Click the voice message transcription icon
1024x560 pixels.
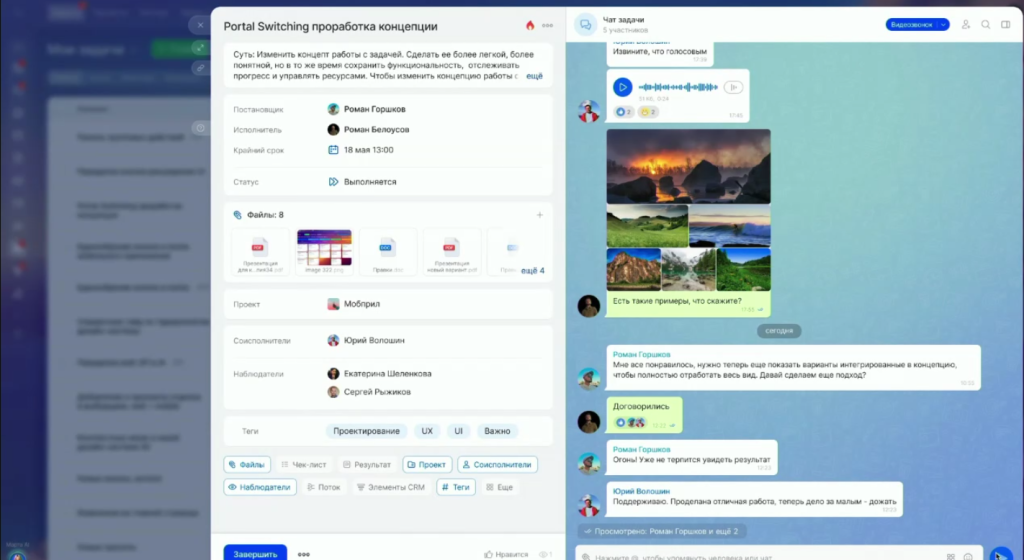[x=733, y=88]
